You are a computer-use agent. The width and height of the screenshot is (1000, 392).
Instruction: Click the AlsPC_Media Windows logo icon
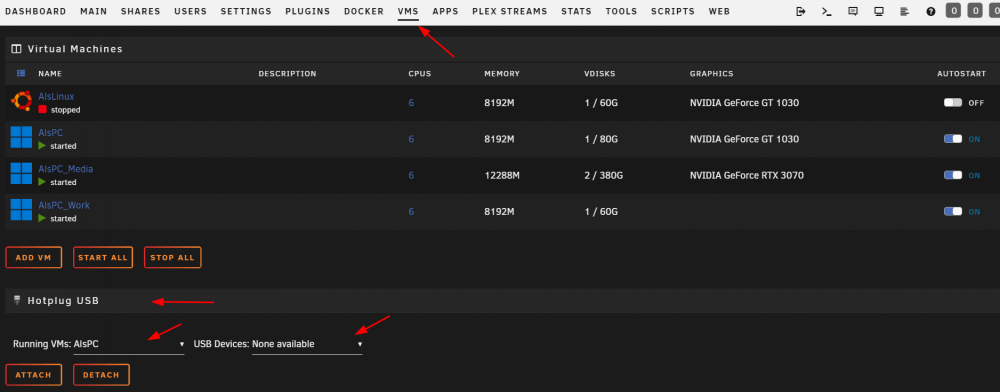click(21, 173)
